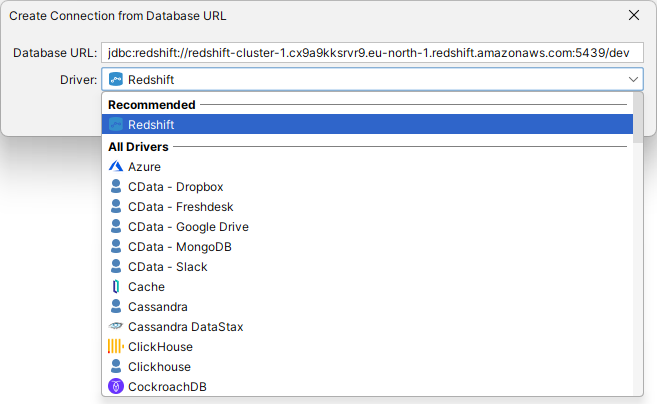Collapse the Driver dropdown arrow
The image size is (657, 404).
tap(633, 80)
